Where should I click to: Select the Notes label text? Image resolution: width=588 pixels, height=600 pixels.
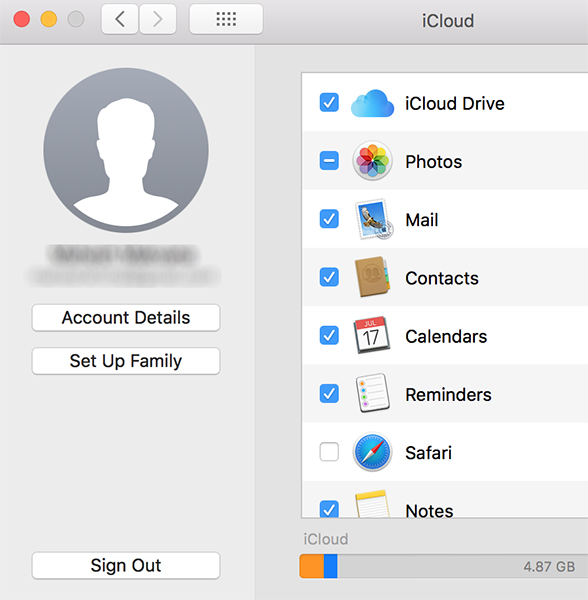429,510
